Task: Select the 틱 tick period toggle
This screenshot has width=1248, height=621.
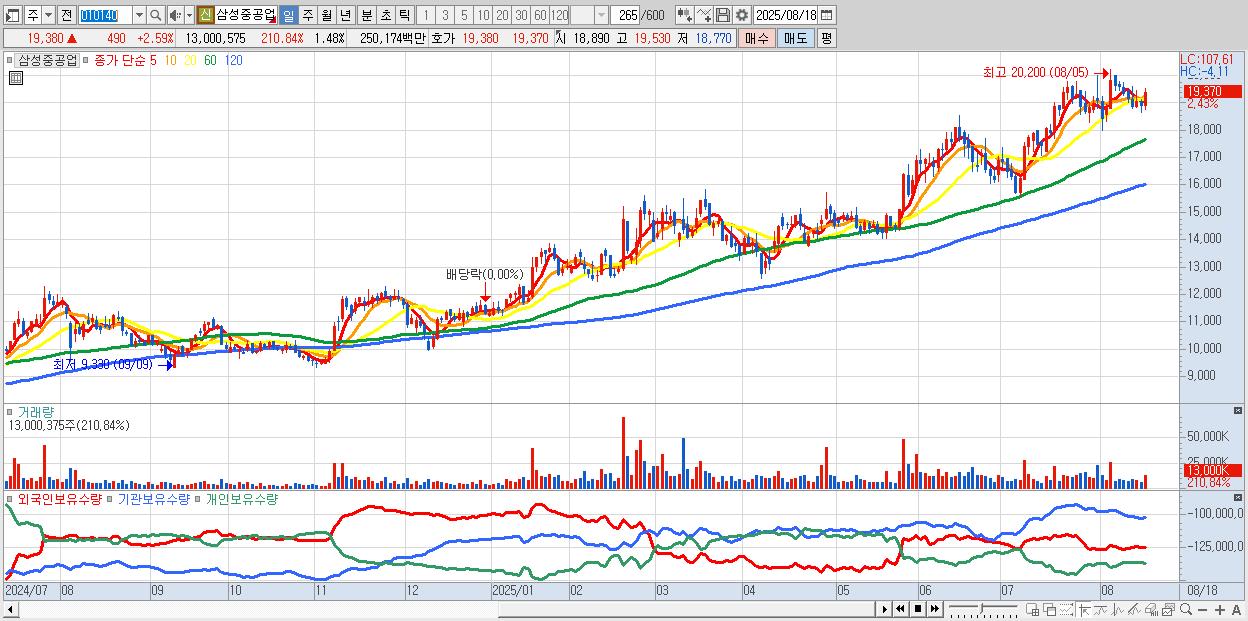Action: pyautogui.click(x=404, y=15)
